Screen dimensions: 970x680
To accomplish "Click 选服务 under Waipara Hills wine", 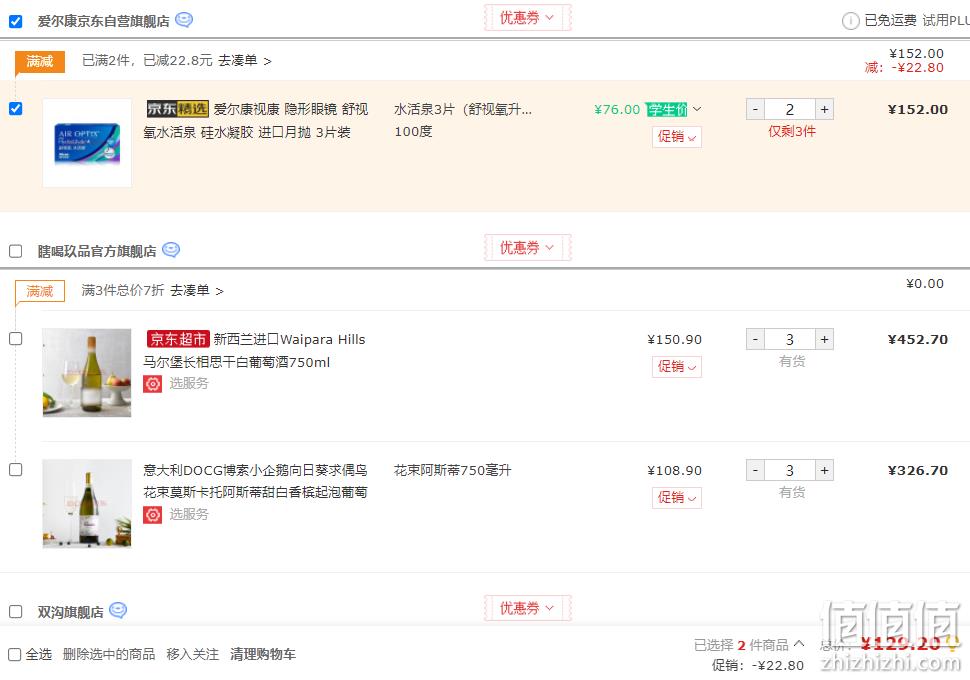I will coord(189,384).
